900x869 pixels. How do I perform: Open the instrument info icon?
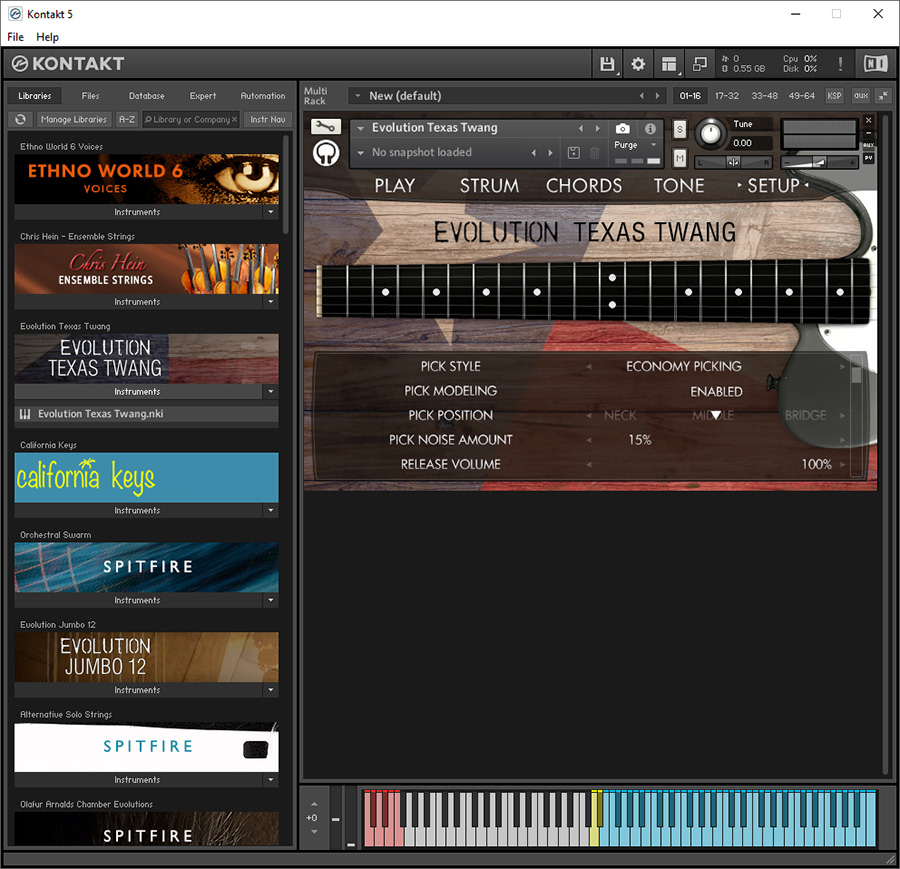(650, 129)
